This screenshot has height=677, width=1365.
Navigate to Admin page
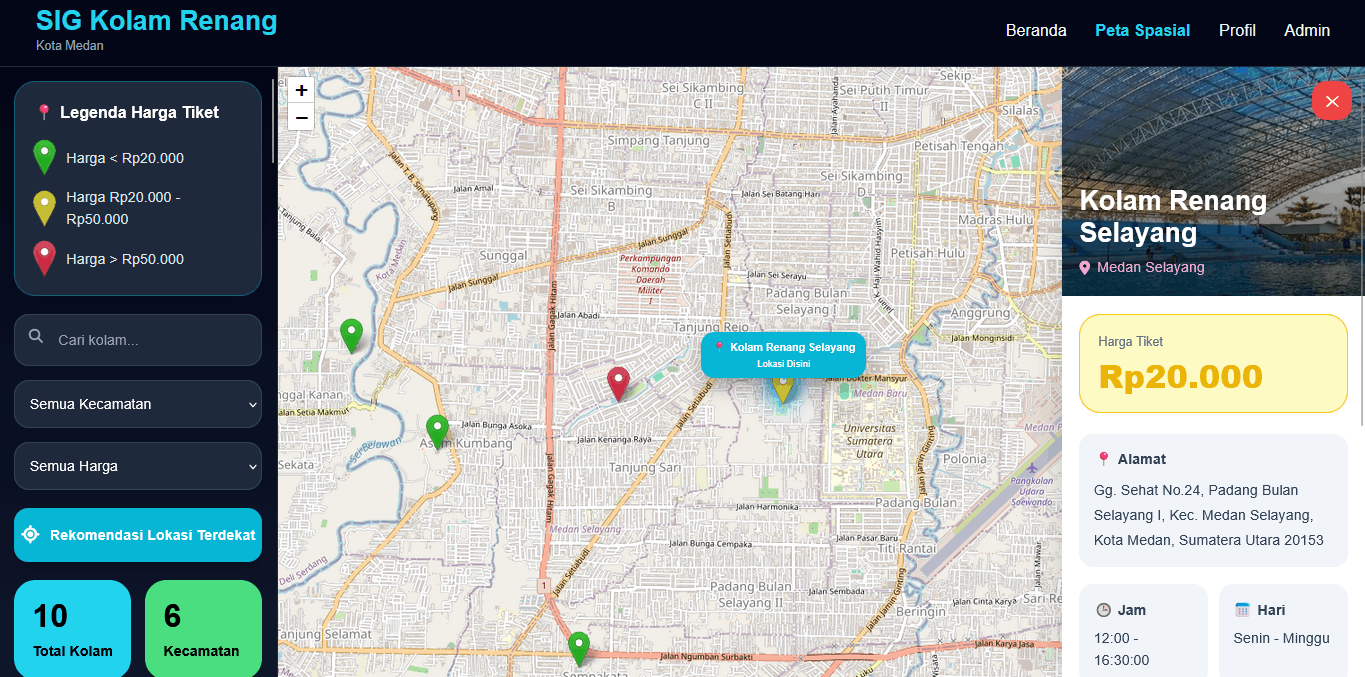coord(1307,30)
